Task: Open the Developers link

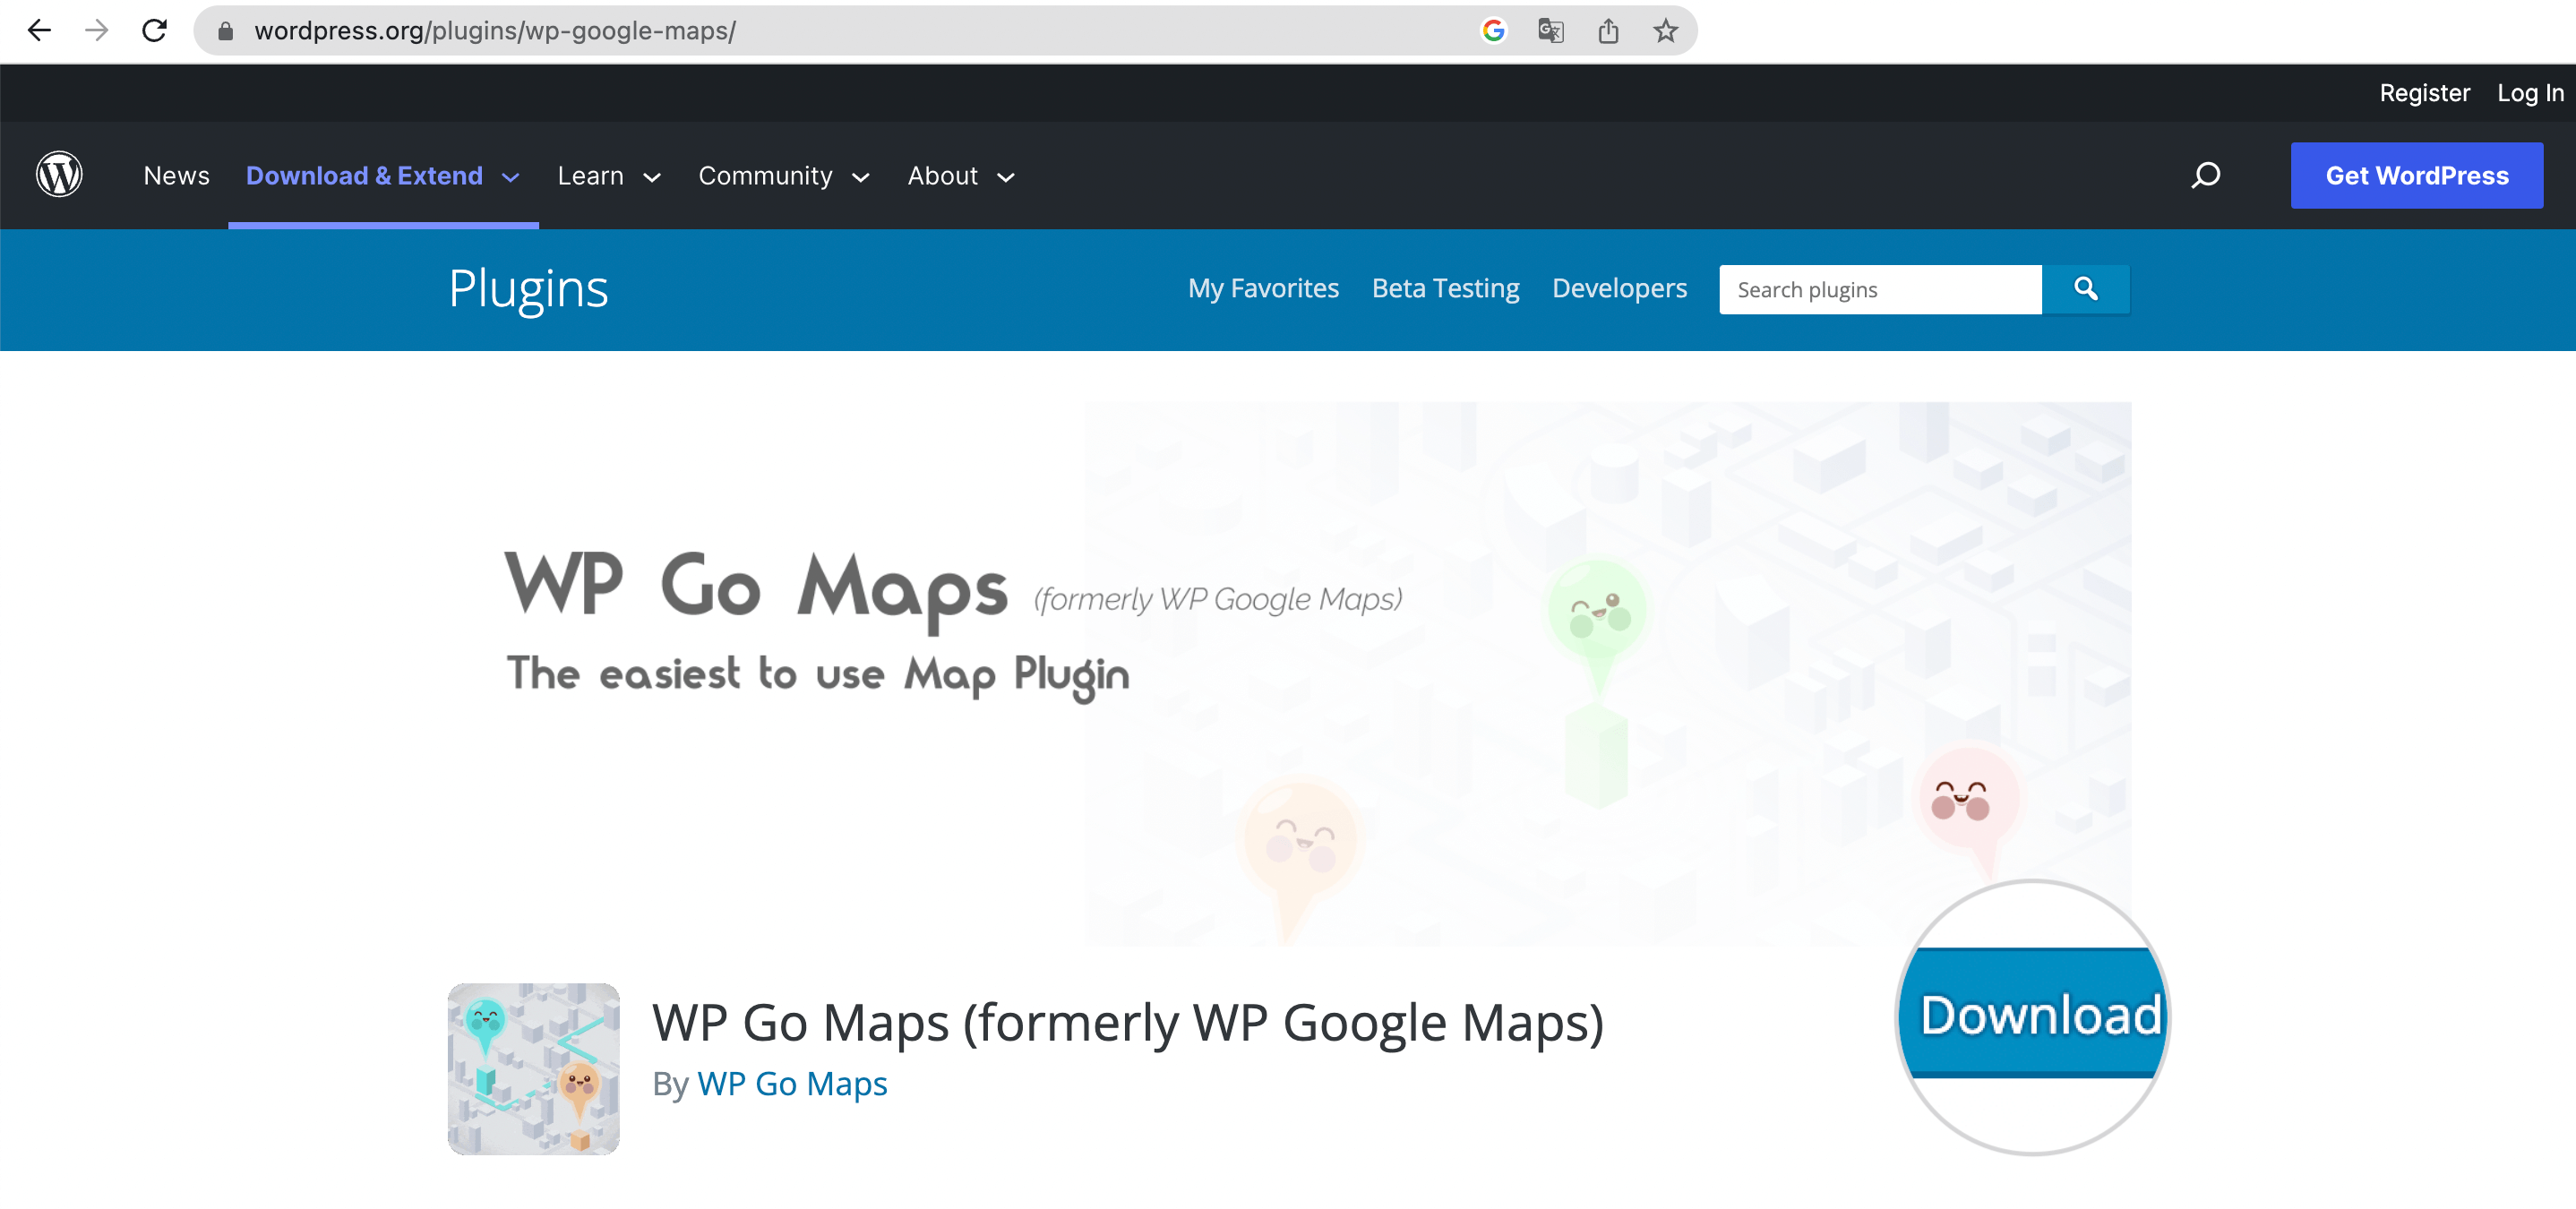Action: click(x=1619, y=288)
